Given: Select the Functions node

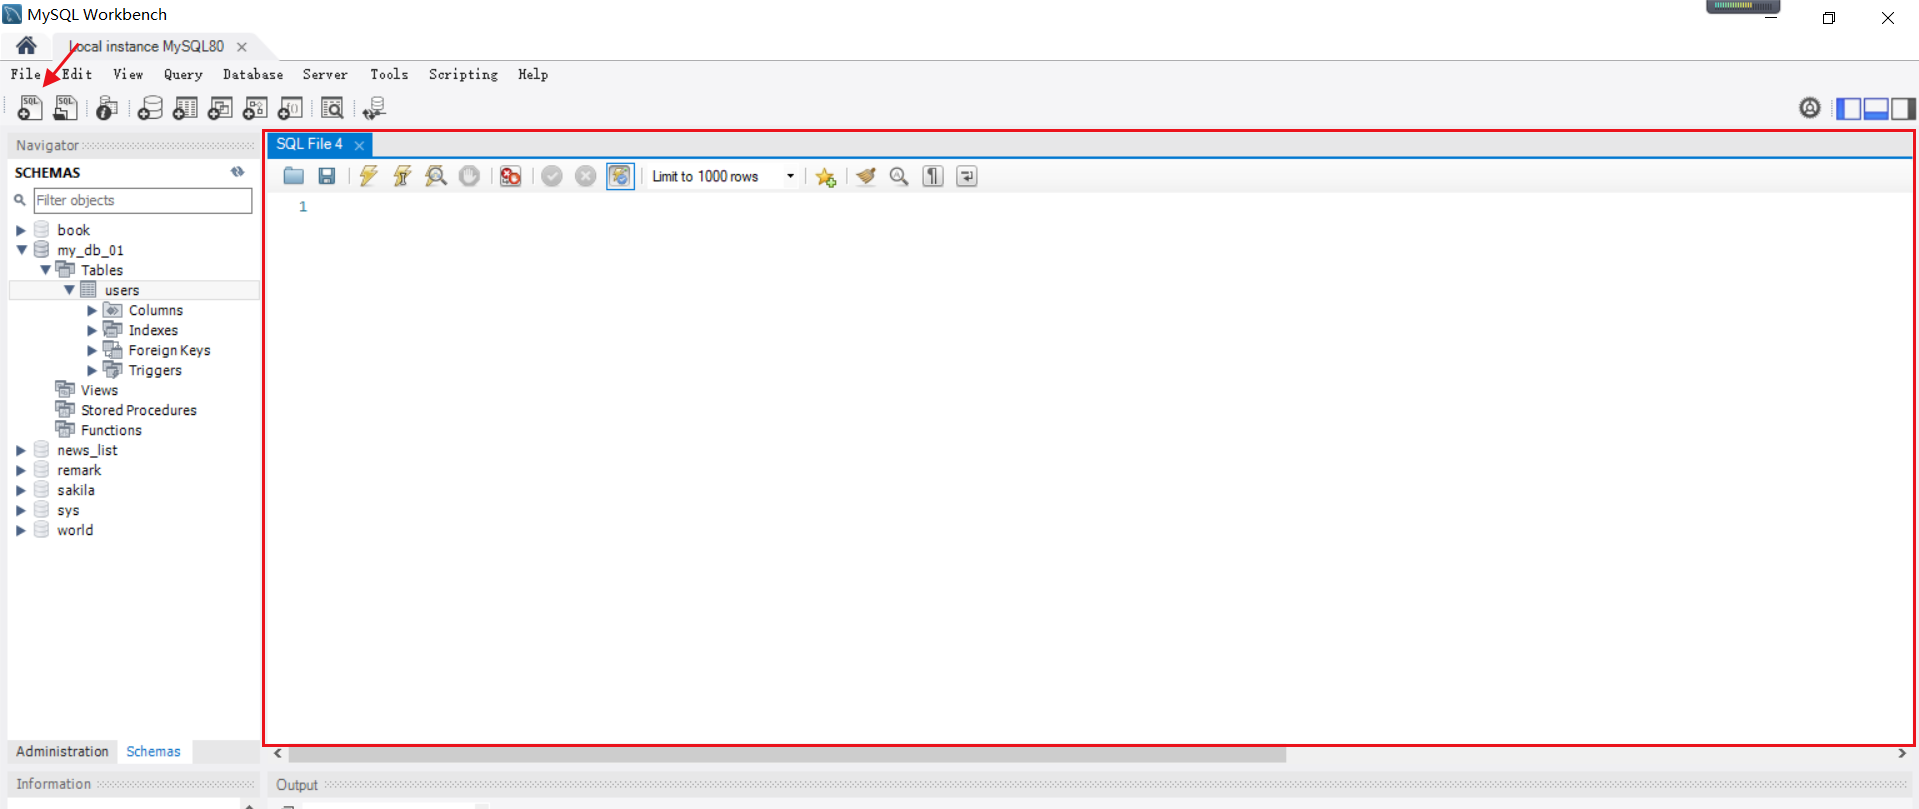Looking at the screenshot, I should [x=111, y=430].
